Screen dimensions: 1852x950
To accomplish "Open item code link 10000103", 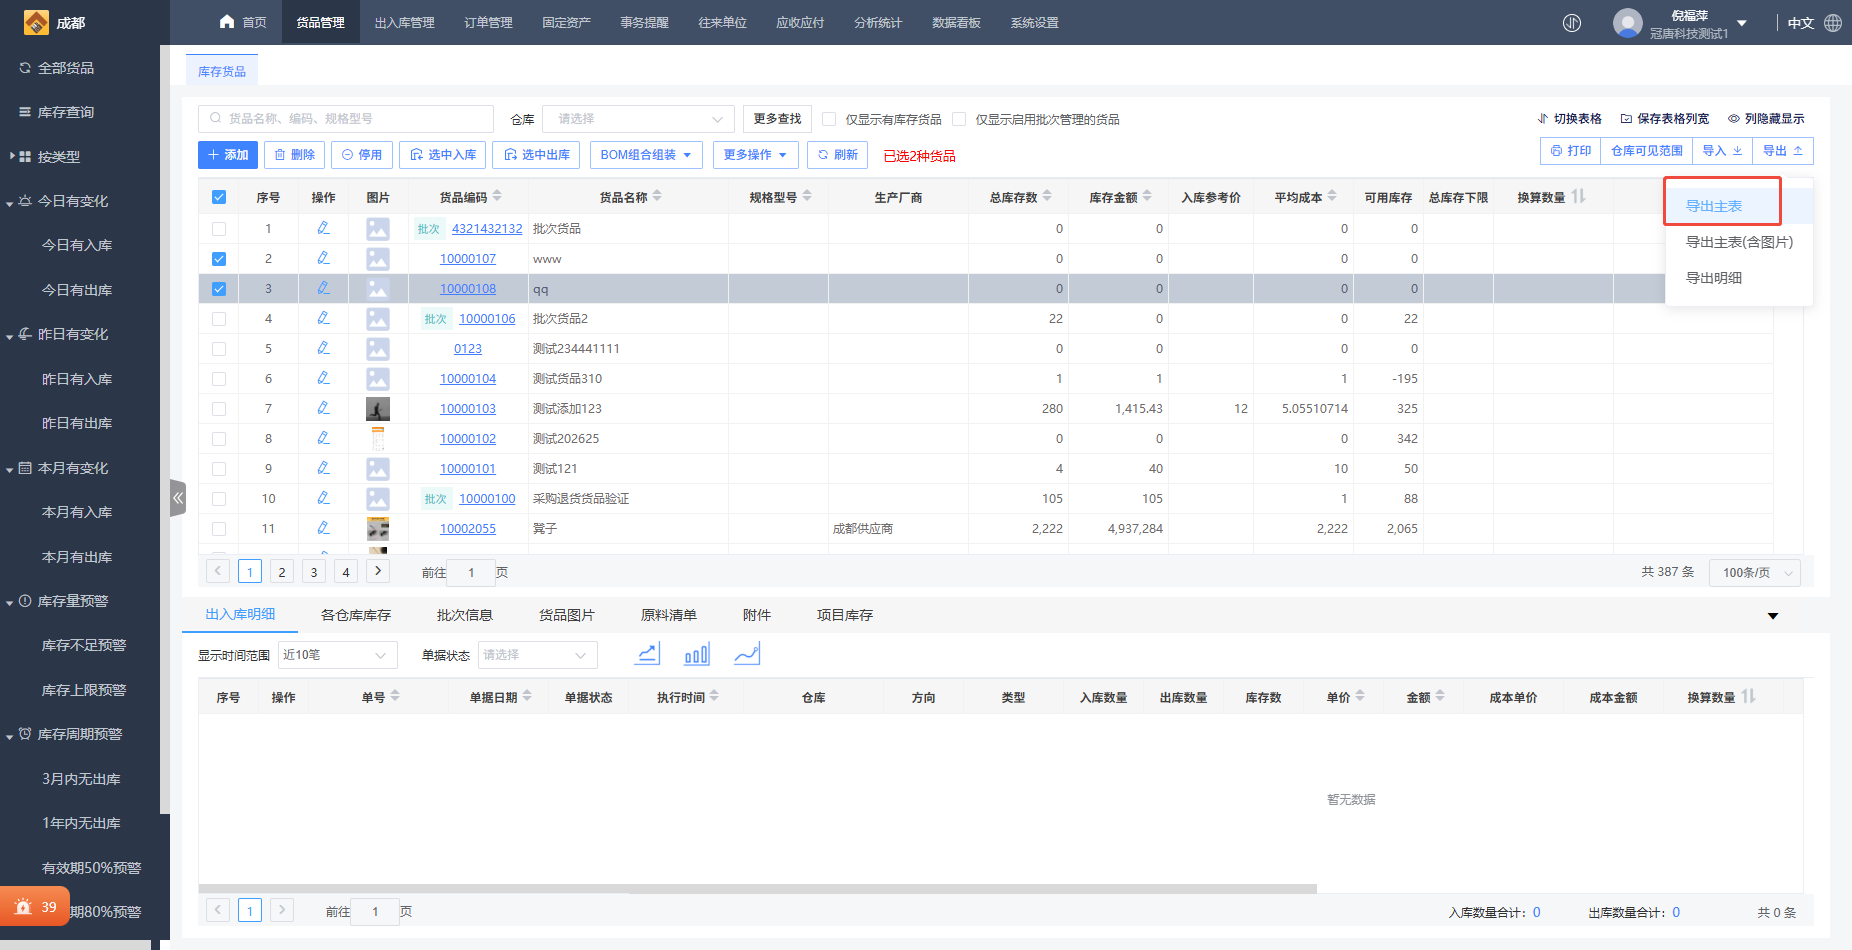I will pos(468,409).
